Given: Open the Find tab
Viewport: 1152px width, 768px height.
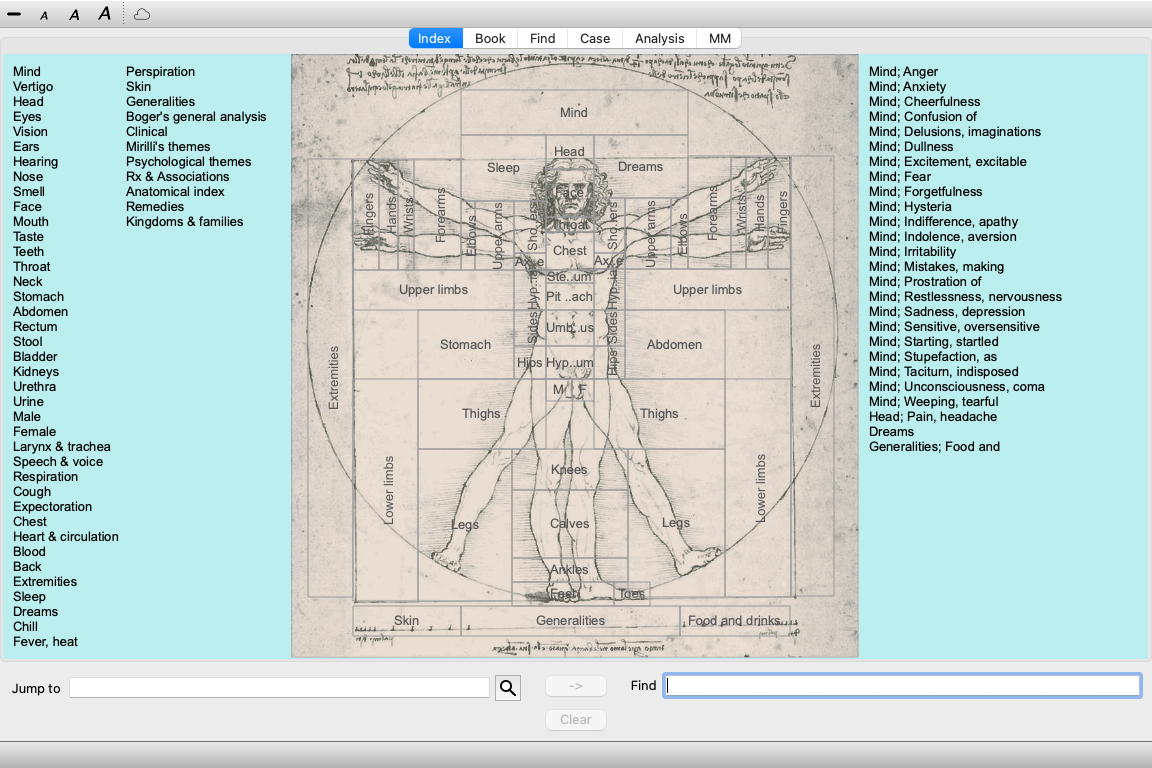Looking at the screenshot, I should 542,38.
